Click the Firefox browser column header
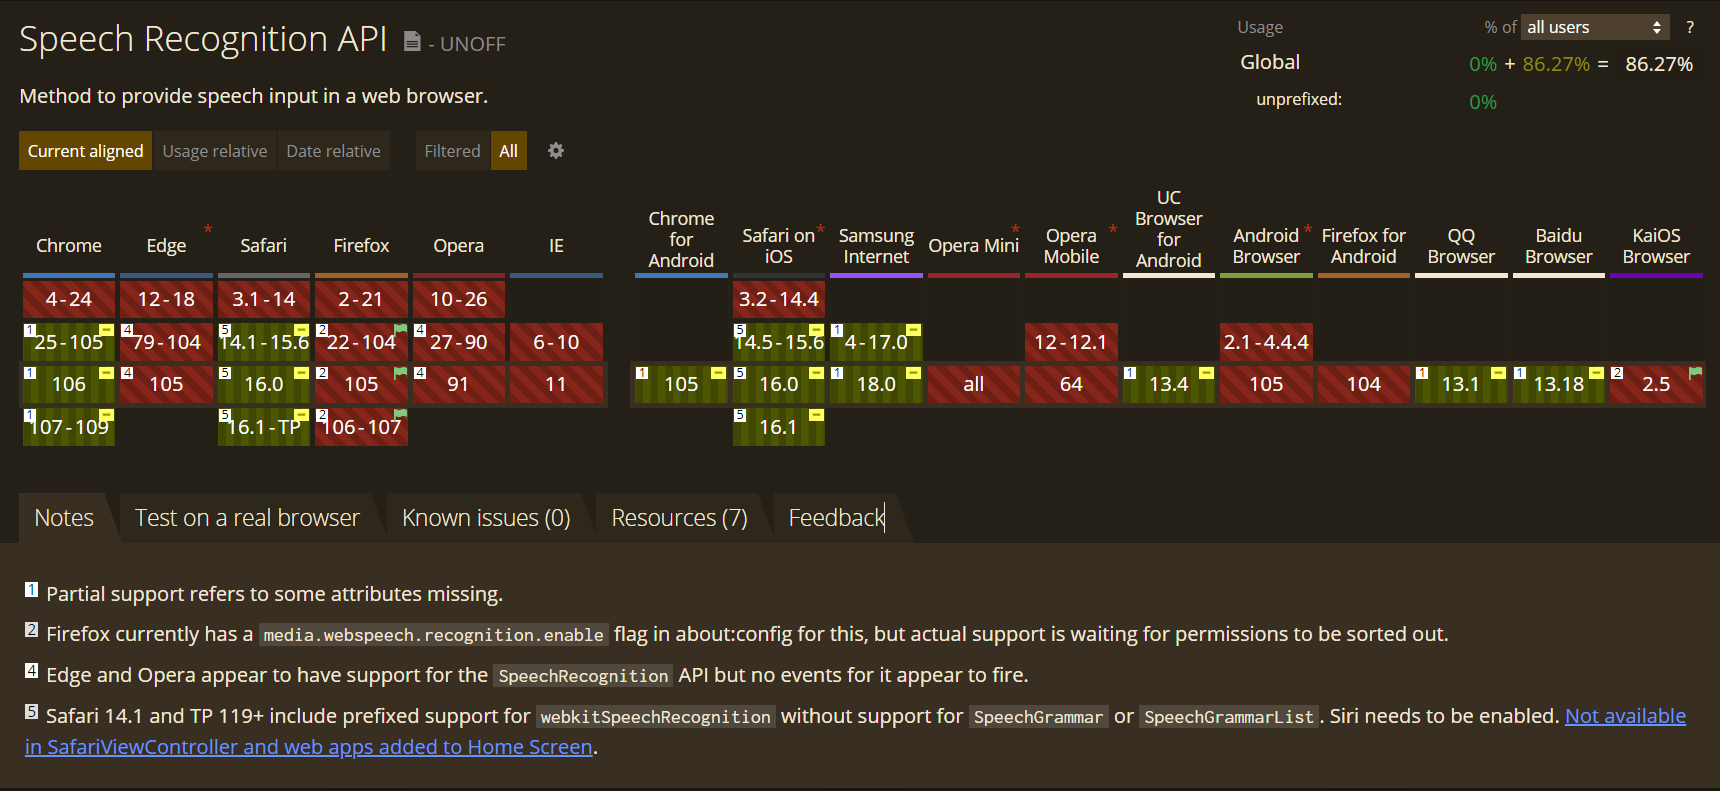The image size is (1720, 791). (x=361, y=246)
